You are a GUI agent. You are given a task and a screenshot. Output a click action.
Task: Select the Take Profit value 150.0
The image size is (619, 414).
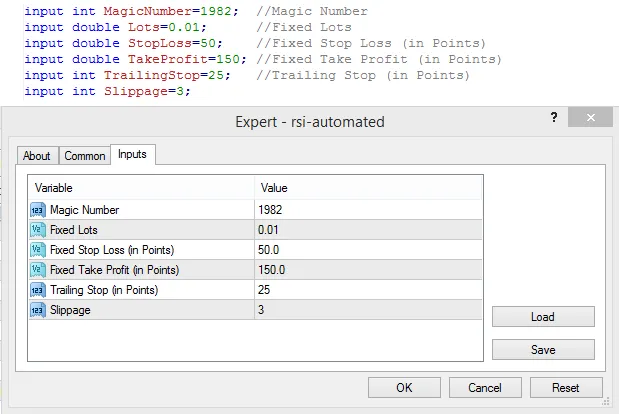(x=368, y=270)
